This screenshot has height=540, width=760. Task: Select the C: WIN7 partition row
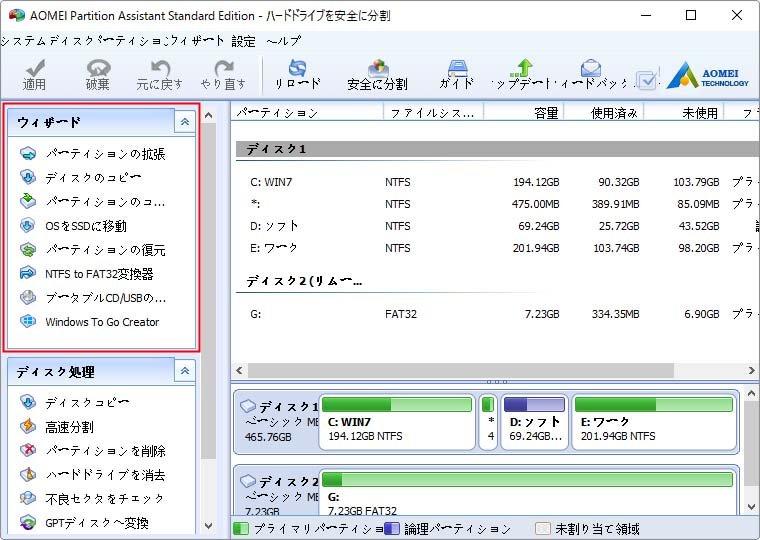pyautogui.click(x=497, y=182)
